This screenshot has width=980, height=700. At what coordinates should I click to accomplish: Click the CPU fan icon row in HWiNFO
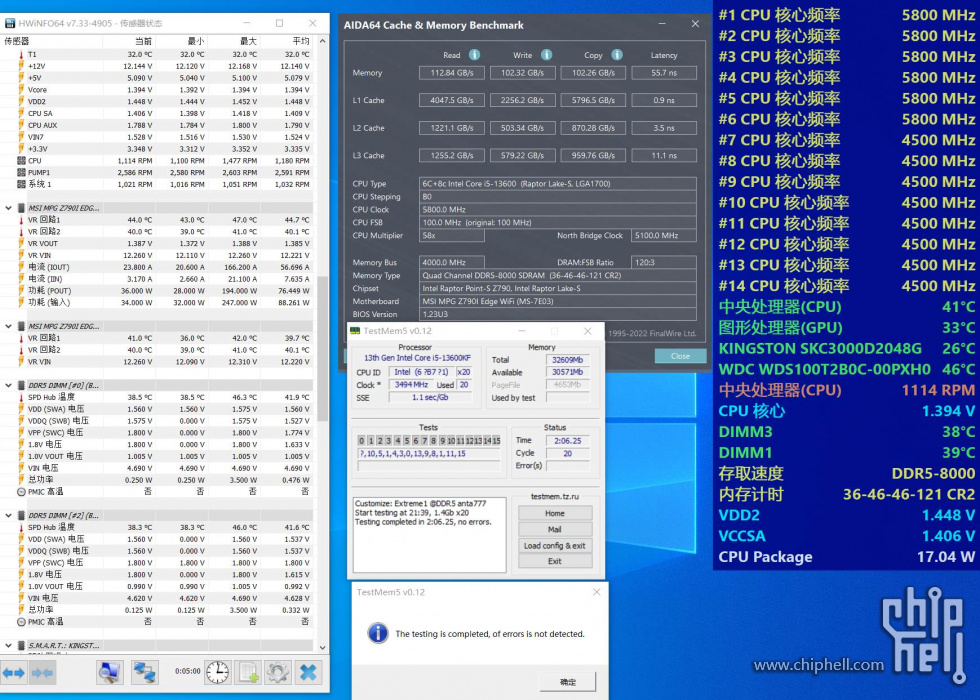pyautogui.click(x=21, y=161)
